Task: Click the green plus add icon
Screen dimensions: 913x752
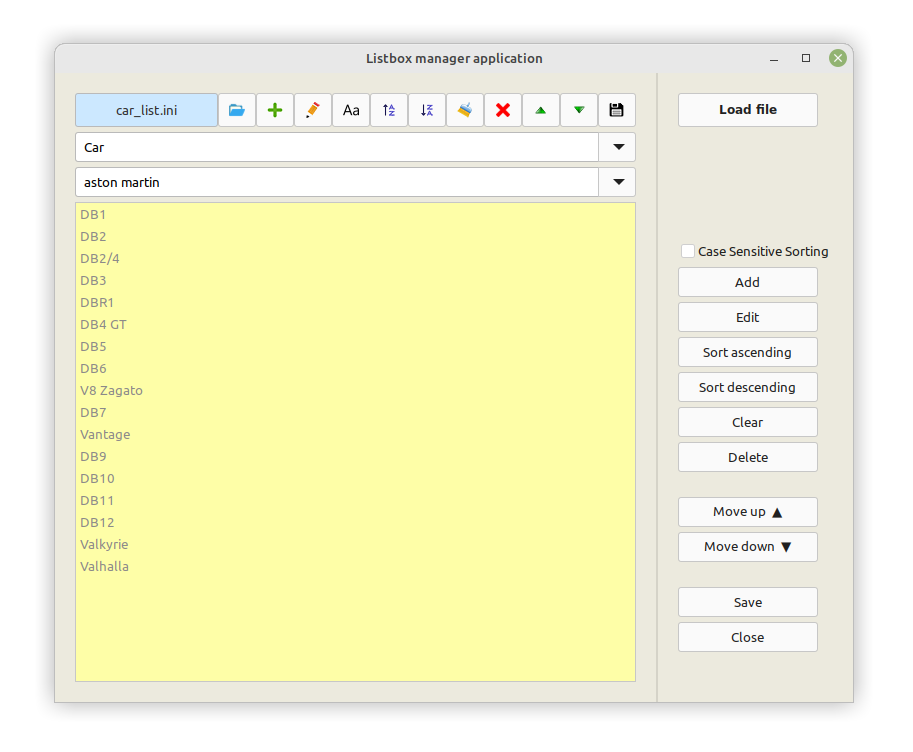Action: [x=275, y=110]
